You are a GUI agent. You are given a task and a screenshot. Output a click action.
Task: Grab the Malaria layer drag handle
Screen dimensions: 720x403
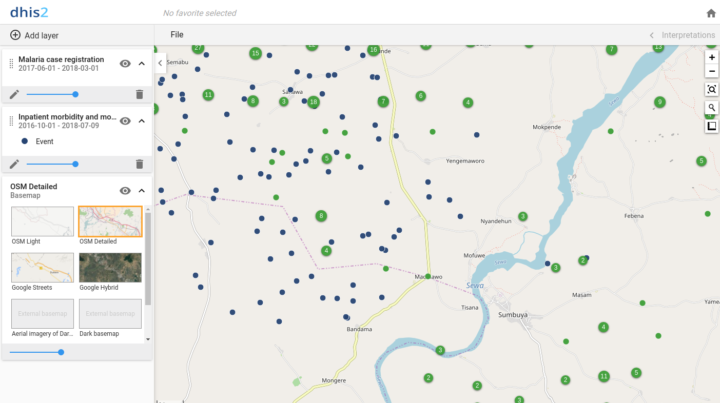pyautogui.click(x=11, y=64)
